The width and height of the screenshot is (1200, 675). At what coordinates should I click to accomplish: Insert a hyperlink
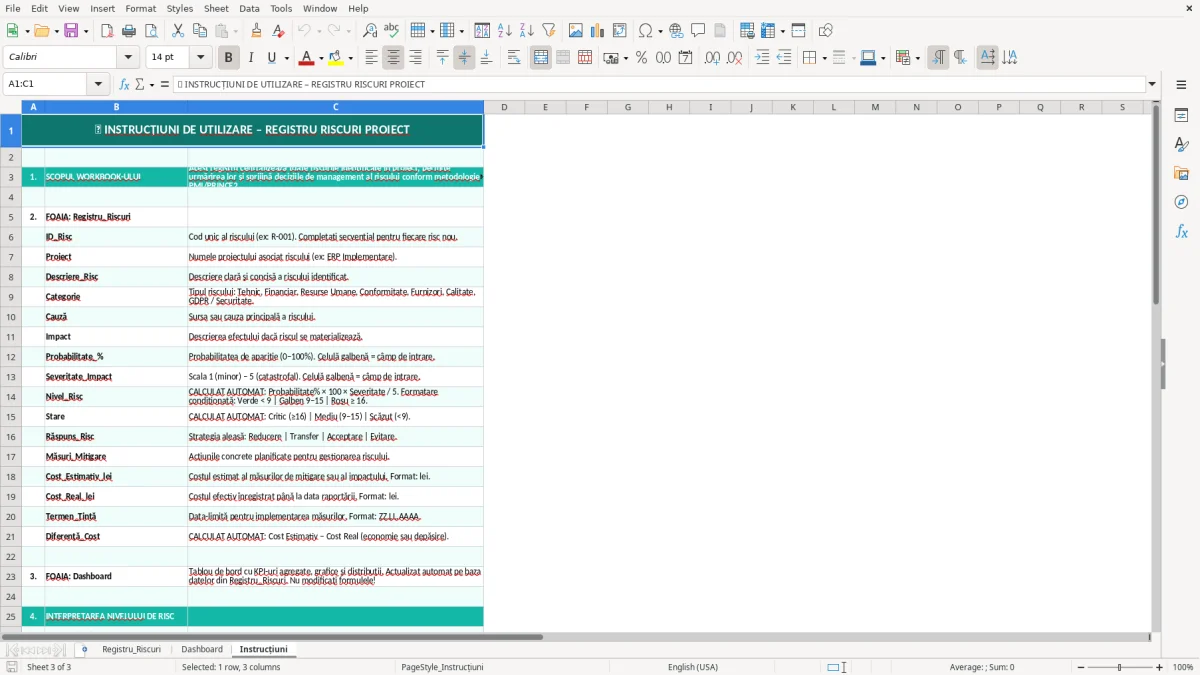tap(676, 31)
